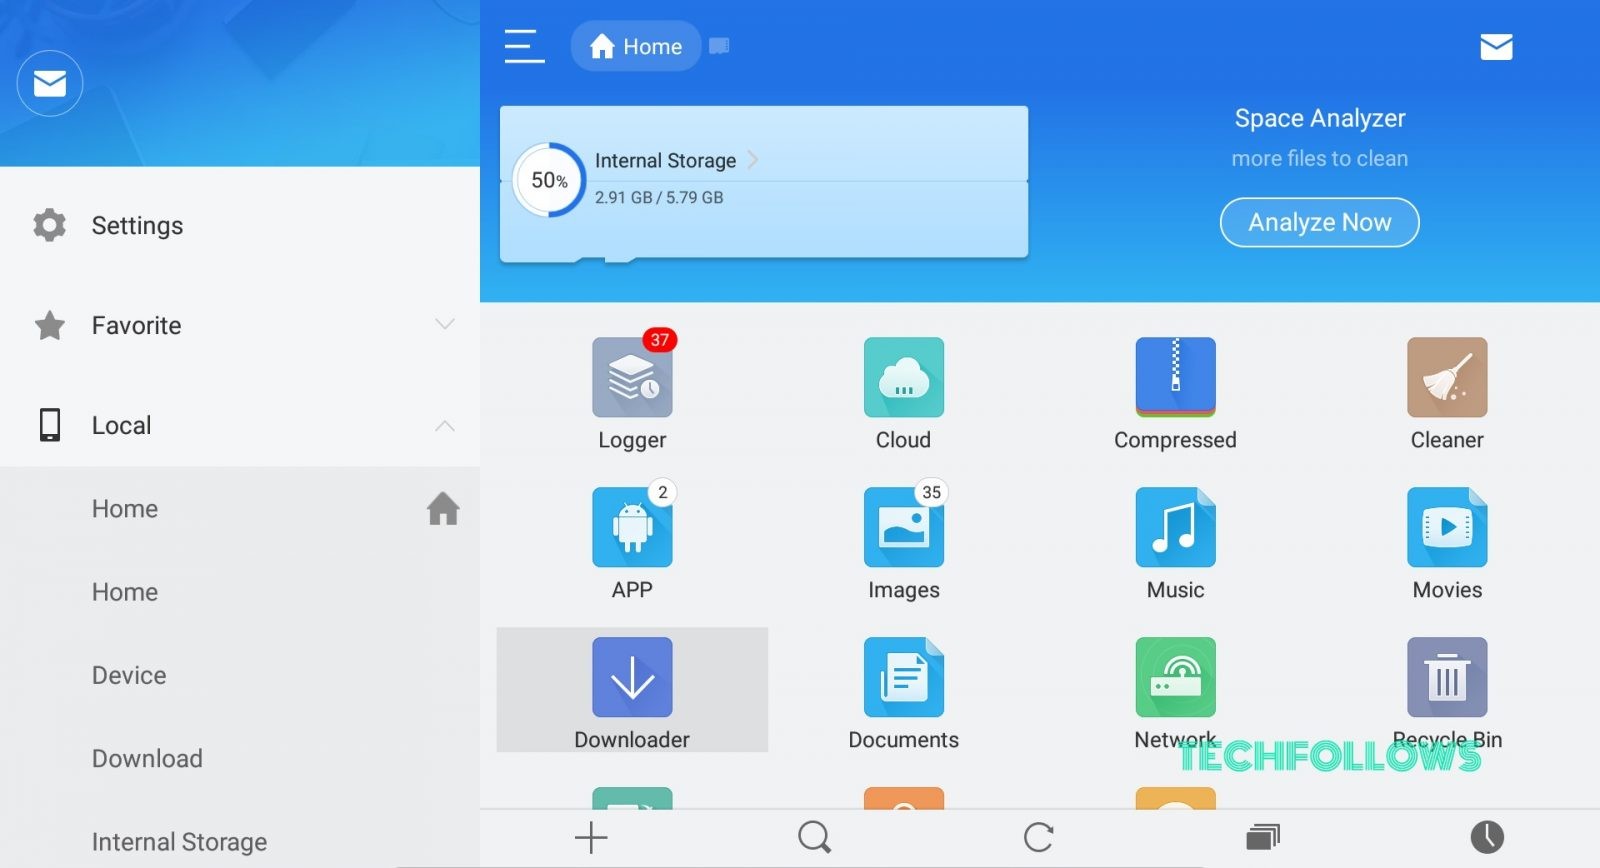The image size is (1600, 868).
Task: Launch the Cleaner tool
Action: click(x=1447, y=377)
